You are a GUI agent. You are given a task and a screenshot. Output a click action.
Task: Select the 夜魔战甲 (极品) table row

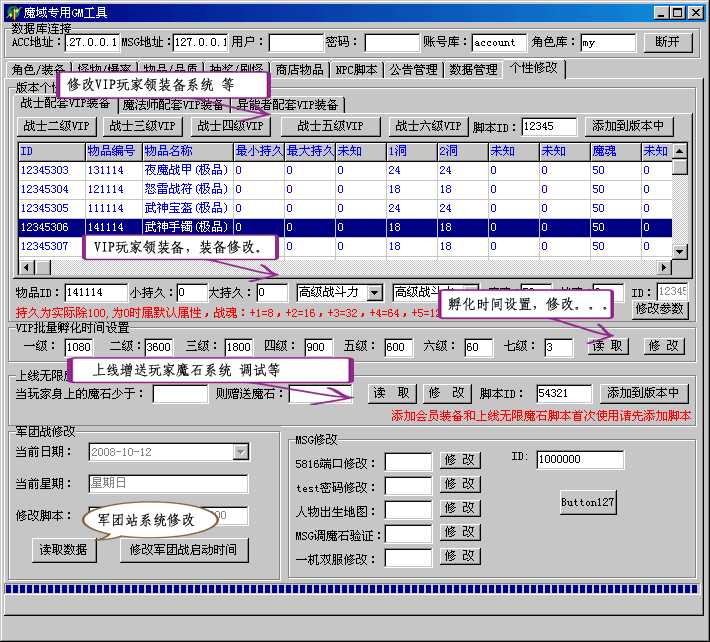point(185,171)
